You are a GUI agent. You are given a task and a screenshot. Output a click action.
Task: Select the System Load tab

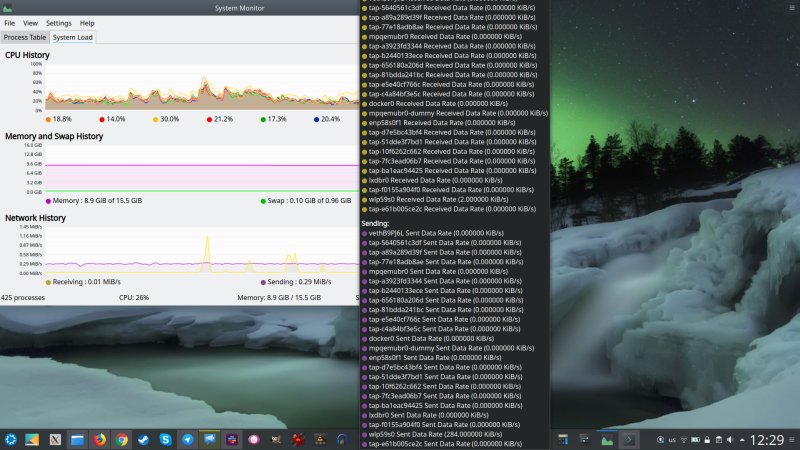pyautogui.click(x=72, y=37)
